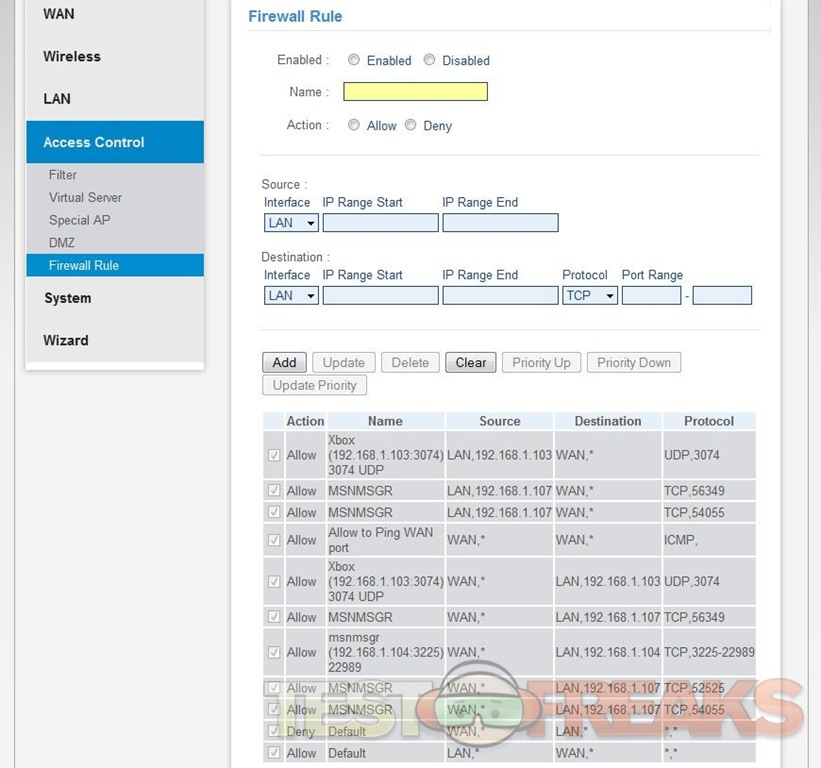821x768 pixels.
Task: Open the Source Interface dropdown
Action: 291,223
